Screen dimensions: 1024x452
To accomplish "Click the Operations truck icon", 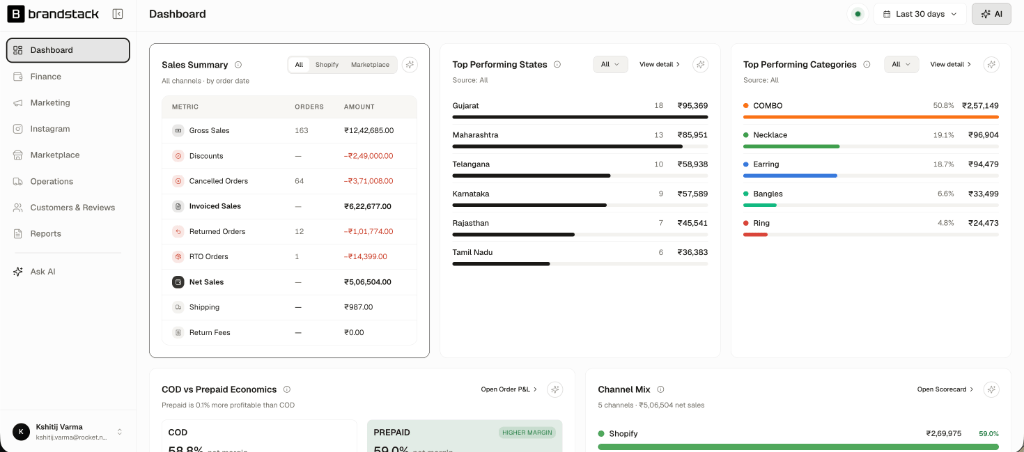I will [18, 181].
